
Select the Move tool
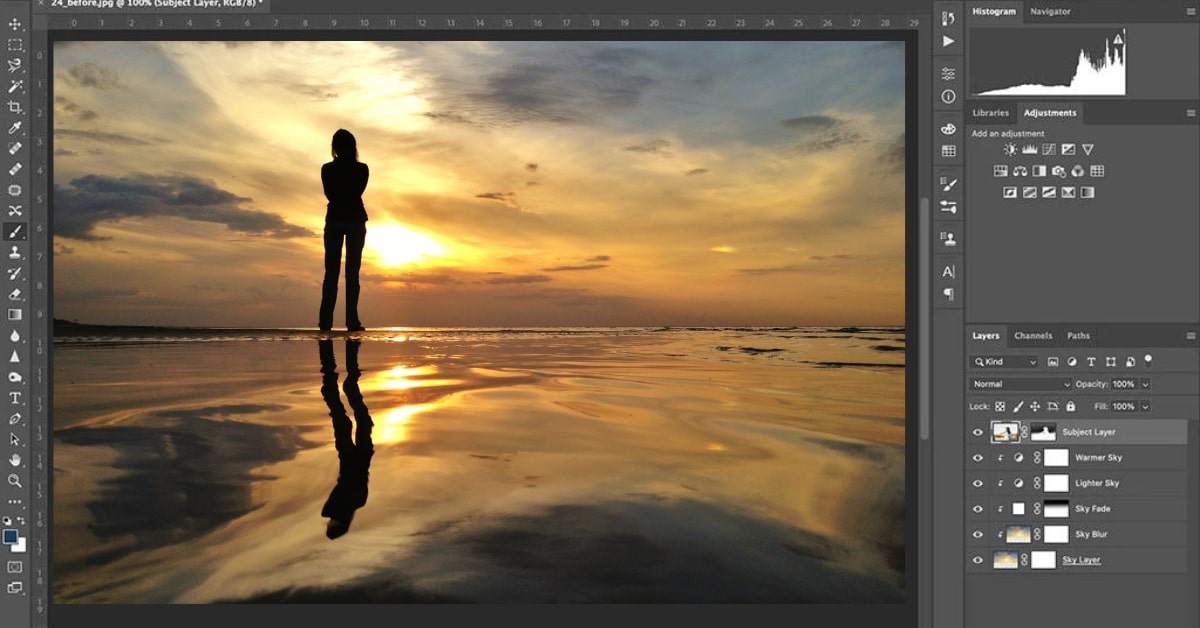[15, 24]
